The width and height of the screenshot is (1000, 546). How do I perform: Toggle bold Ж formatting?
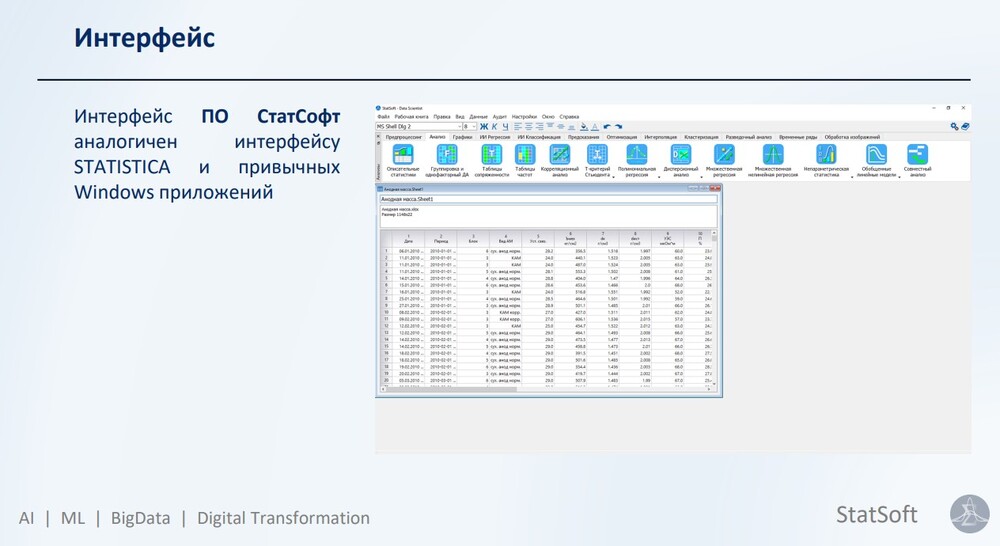(484, 127)
